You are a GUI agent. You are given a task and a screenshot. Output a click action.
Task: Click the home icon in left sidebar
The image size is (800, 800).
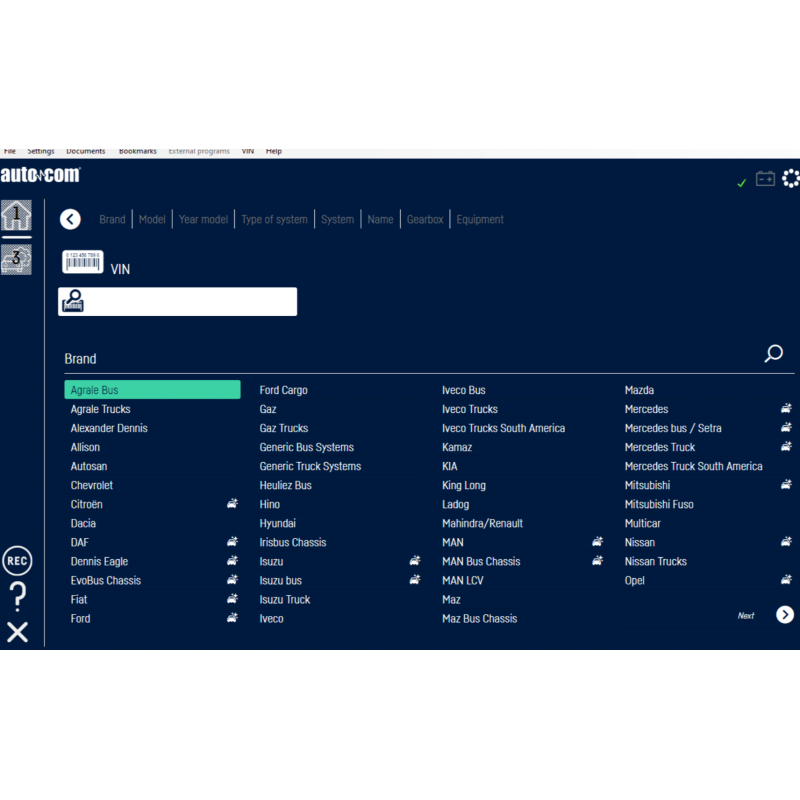pos(17,215)
